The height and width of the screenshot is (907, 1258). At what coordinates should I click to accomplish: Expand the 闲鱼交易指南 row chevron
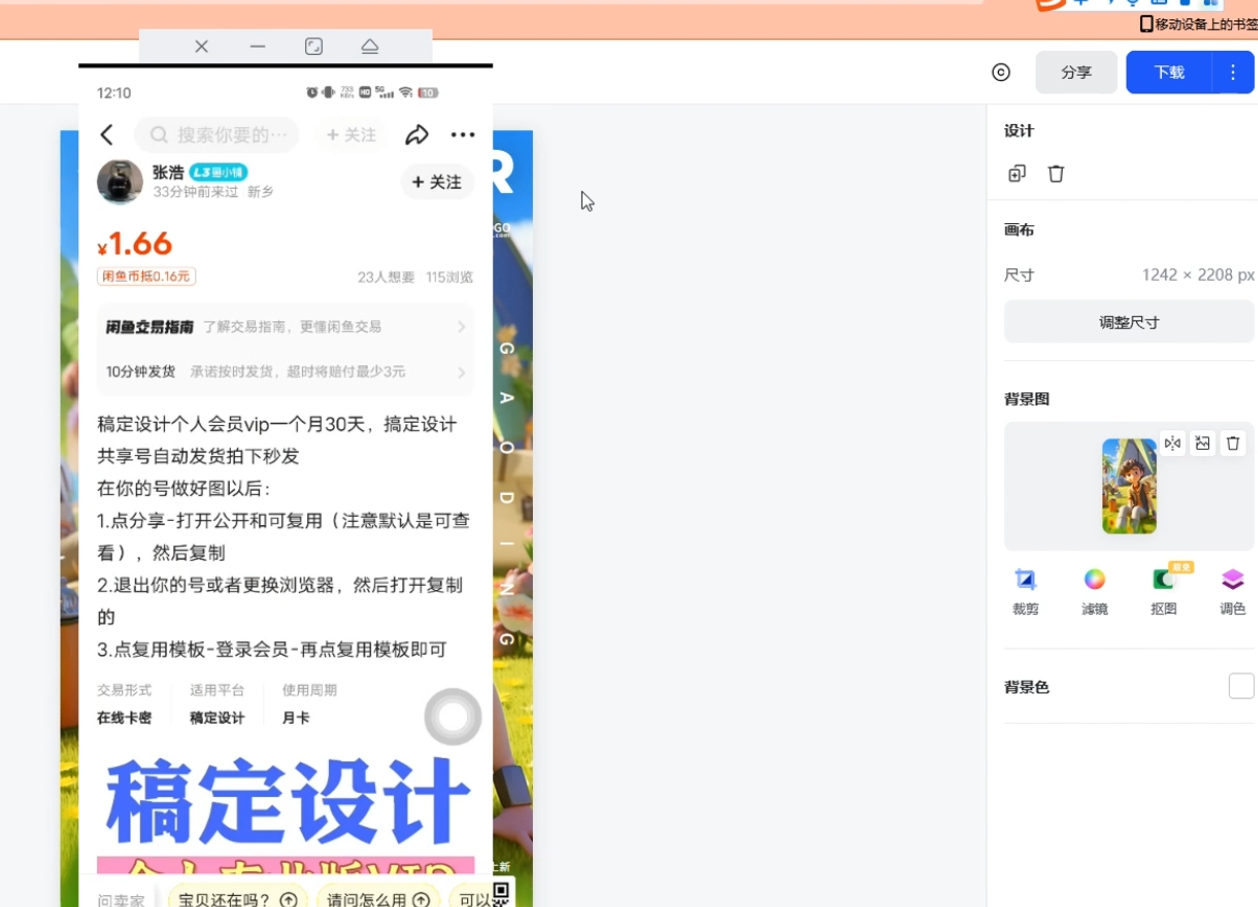(461, 327)
